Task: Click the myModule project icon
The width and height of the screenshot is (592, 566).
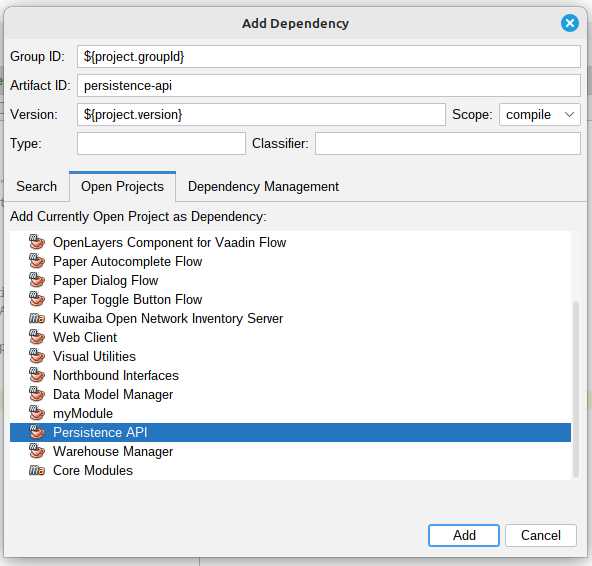Action: point(37,413)
